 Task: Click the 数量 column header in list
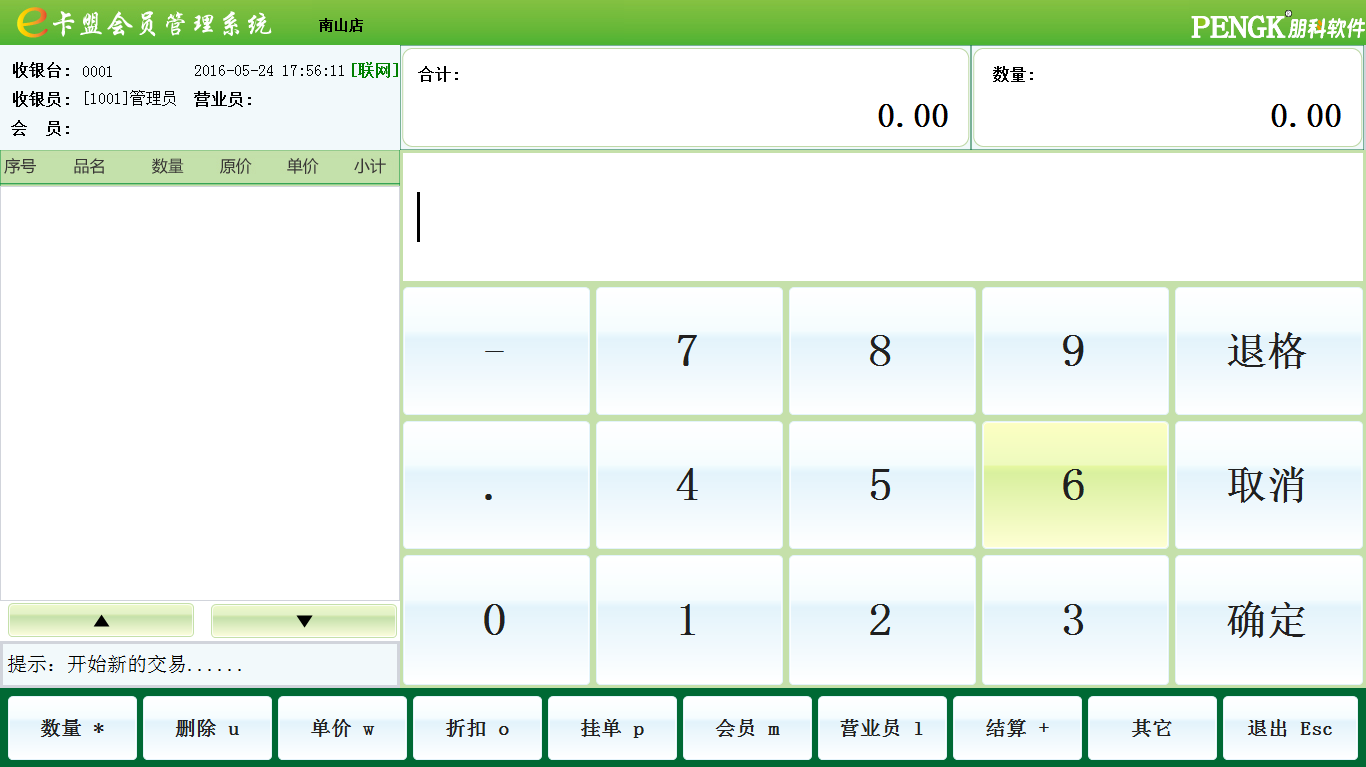pos(167,167)
